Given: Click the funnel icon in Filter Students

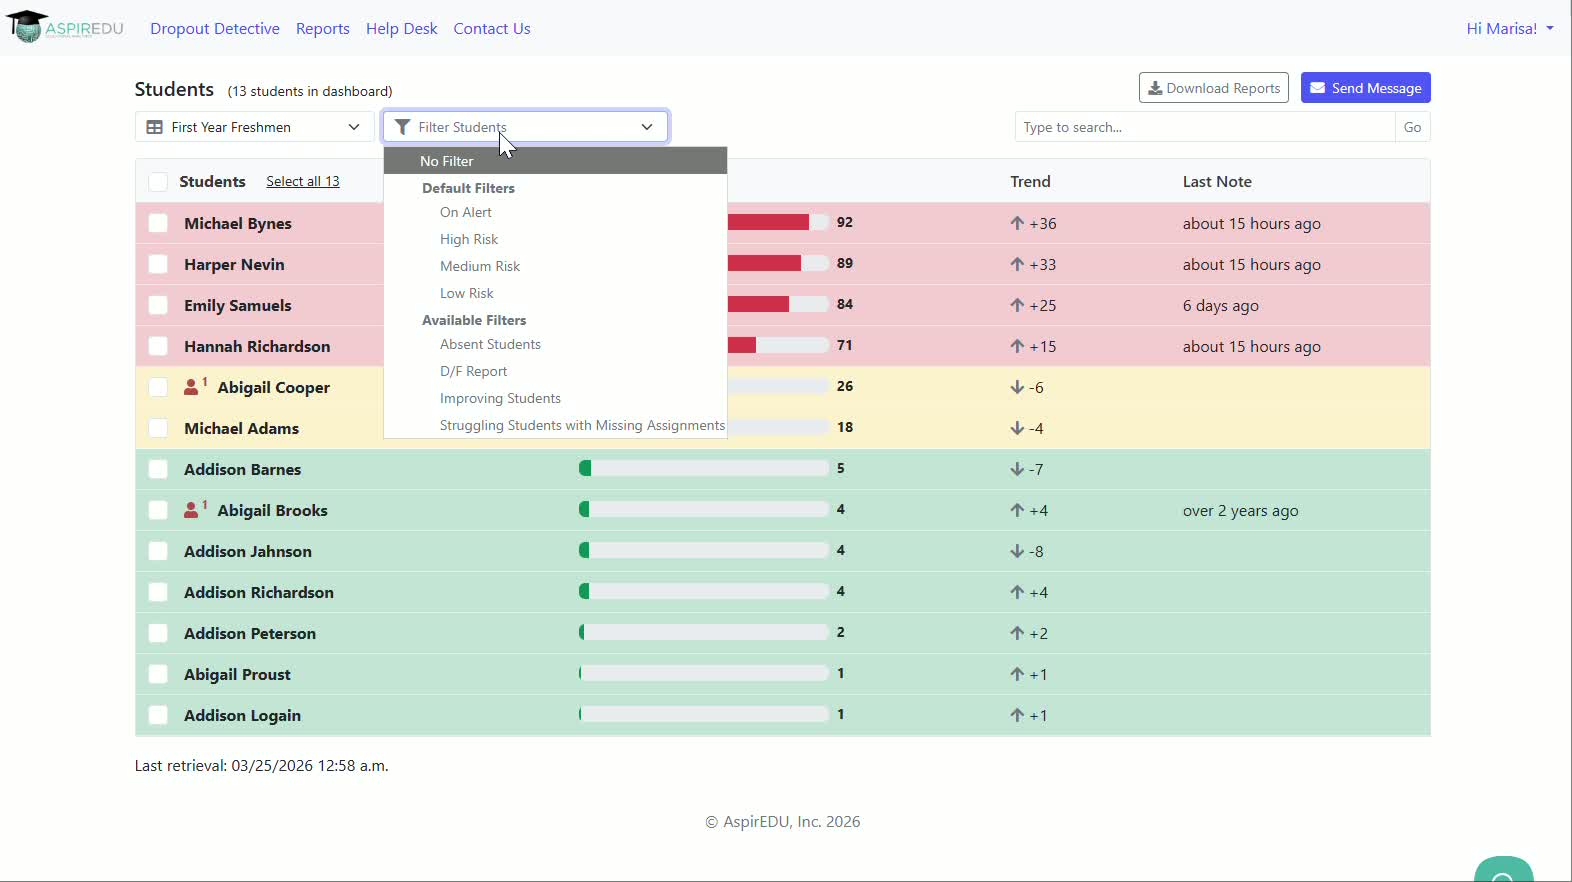Looking at the screenshot, I should coord(402,127).
